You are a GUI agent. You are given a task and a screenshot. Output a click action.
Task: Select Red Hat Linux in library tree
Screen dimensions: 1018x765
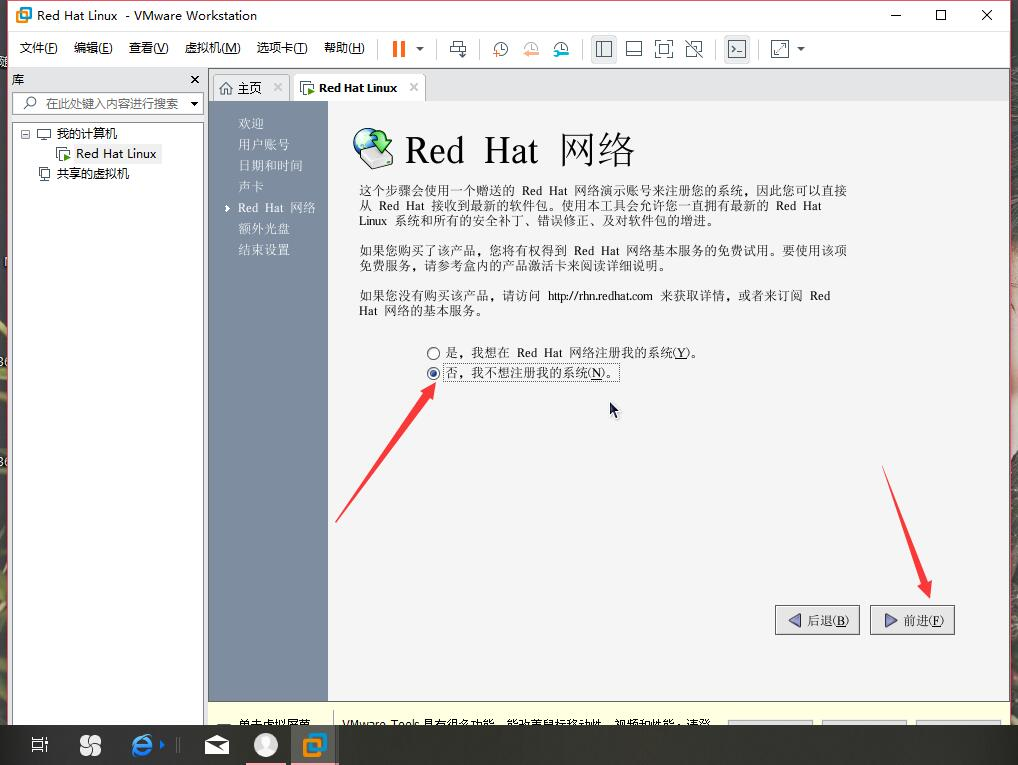(x=116, y=154)
